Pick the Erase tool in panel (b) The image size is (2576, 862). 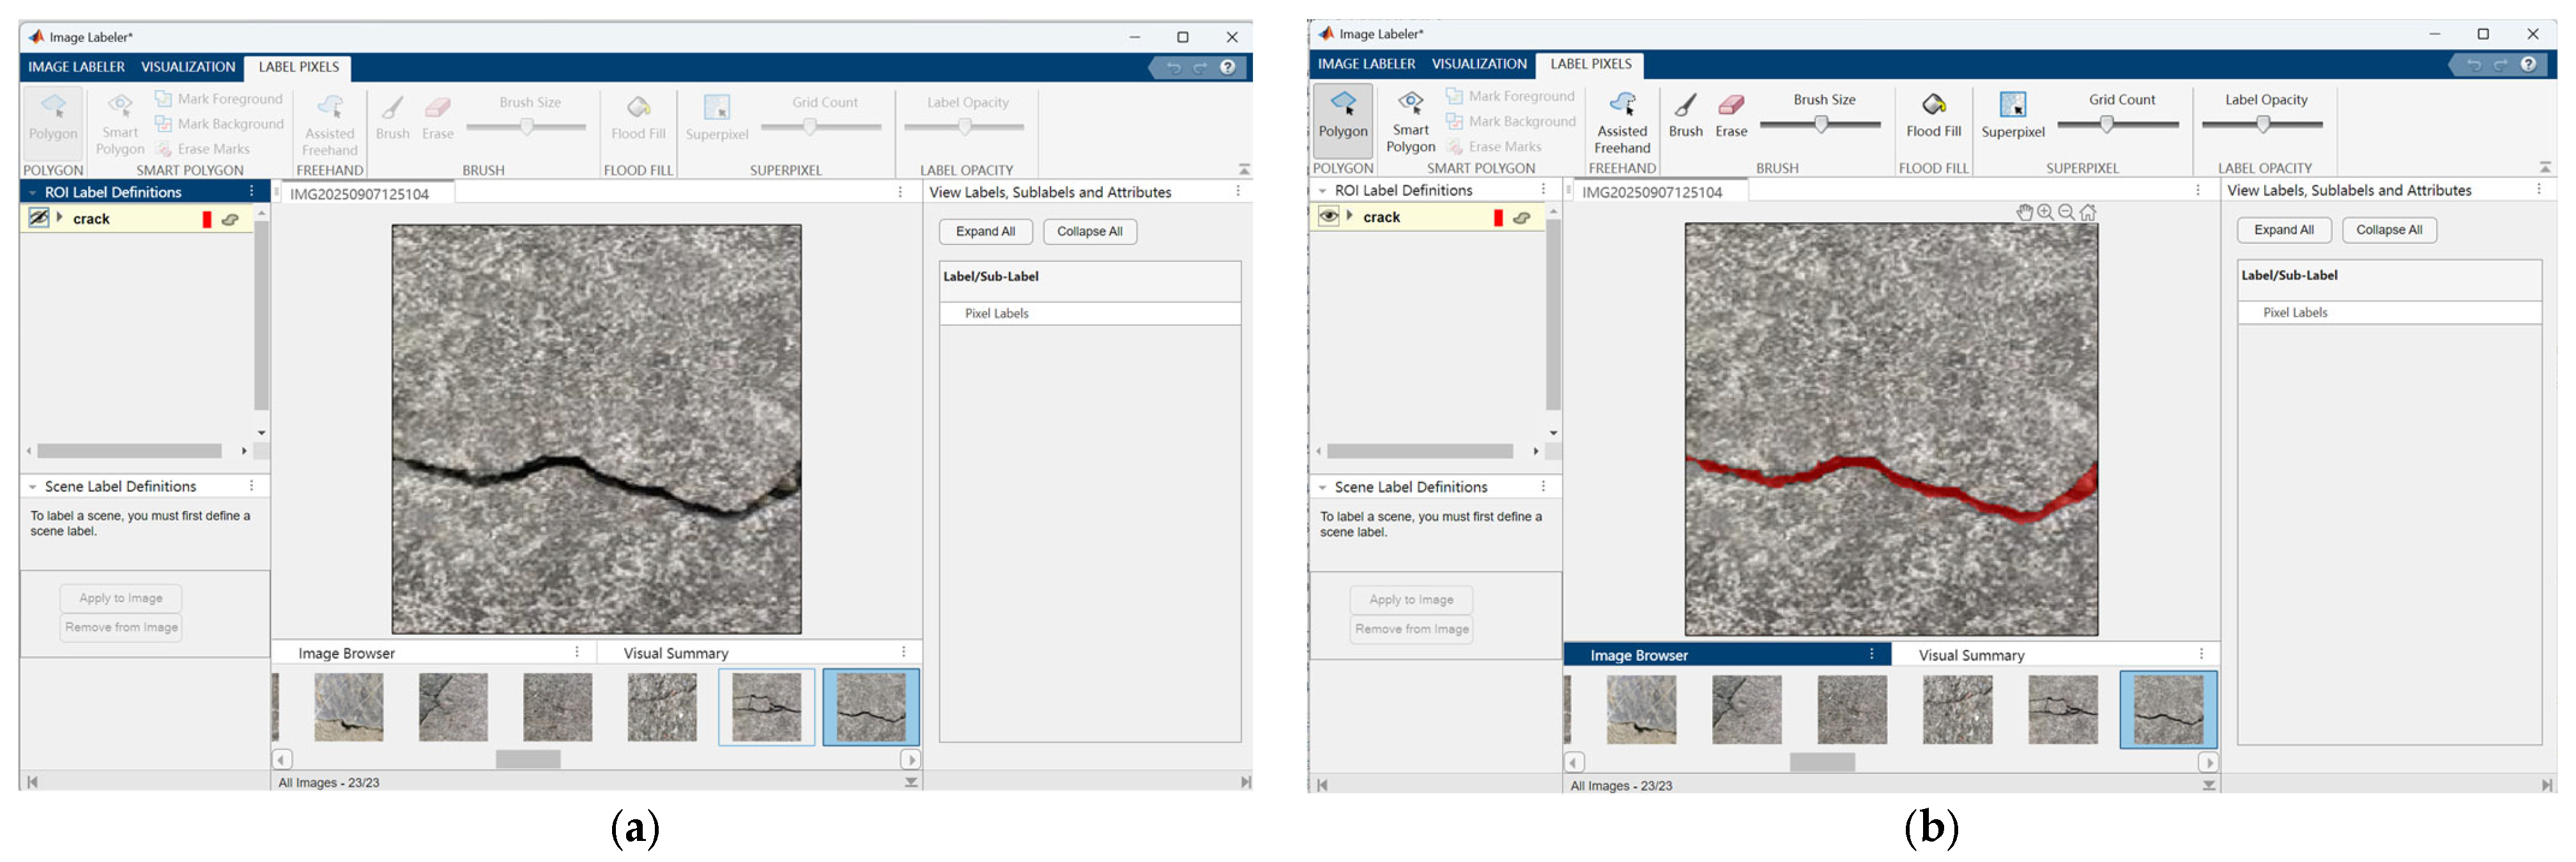(x=1731, y=115)
